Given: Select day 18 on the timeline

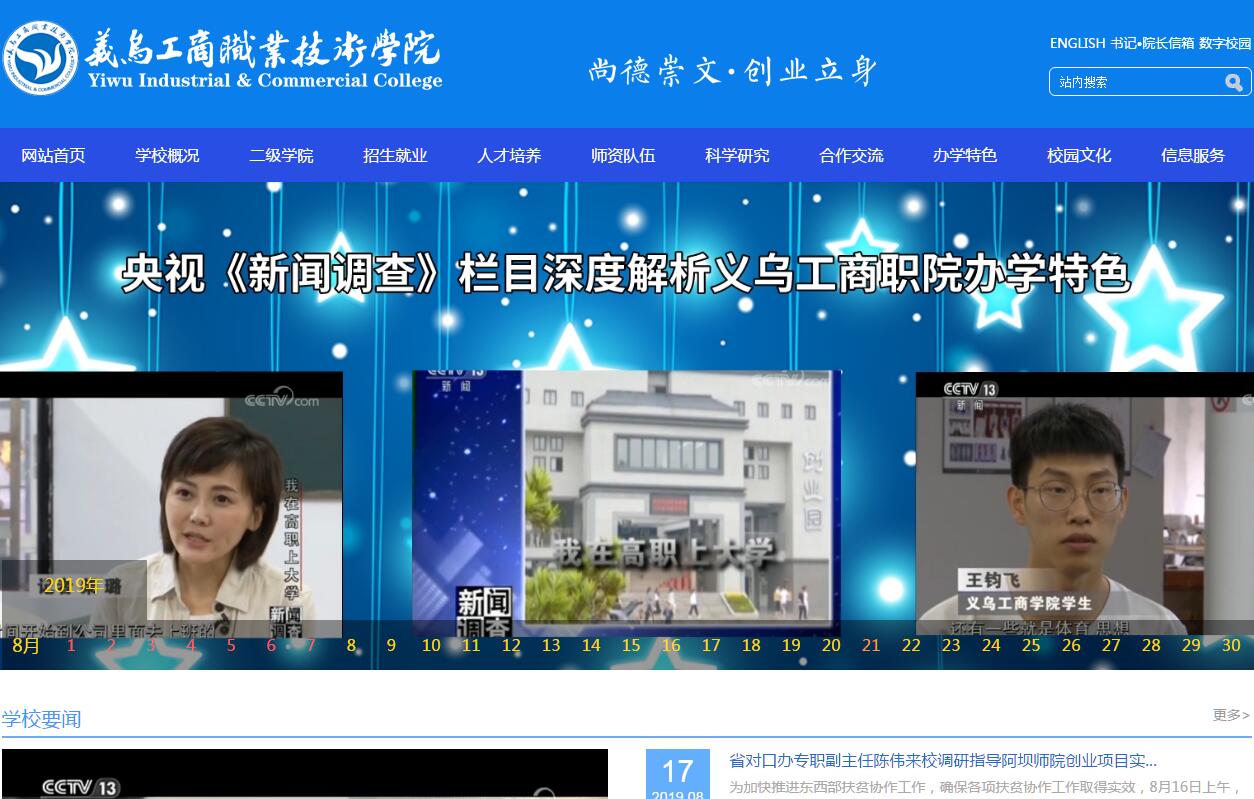Looking at the screenshot, I should click(x=751, y=645).
